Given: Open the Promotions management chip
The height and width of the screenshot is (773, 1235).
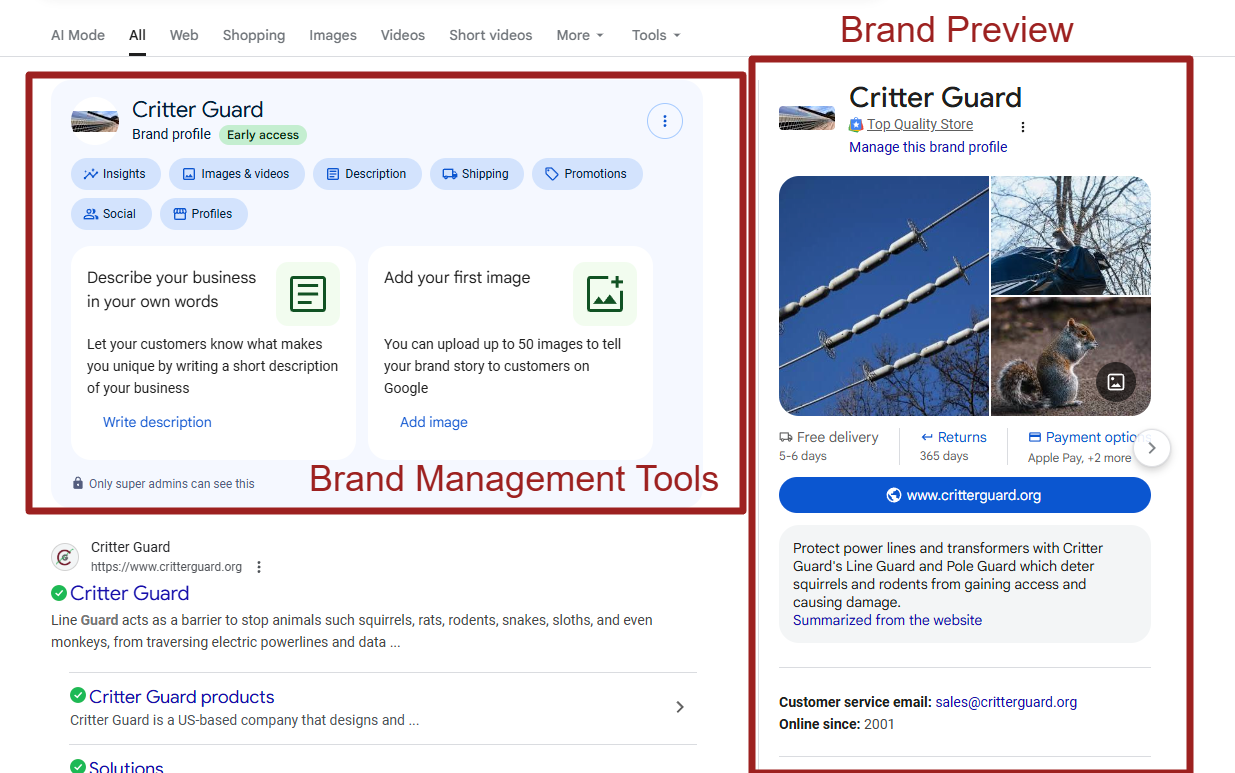Looking at the screenshot, I should point(587,173).
